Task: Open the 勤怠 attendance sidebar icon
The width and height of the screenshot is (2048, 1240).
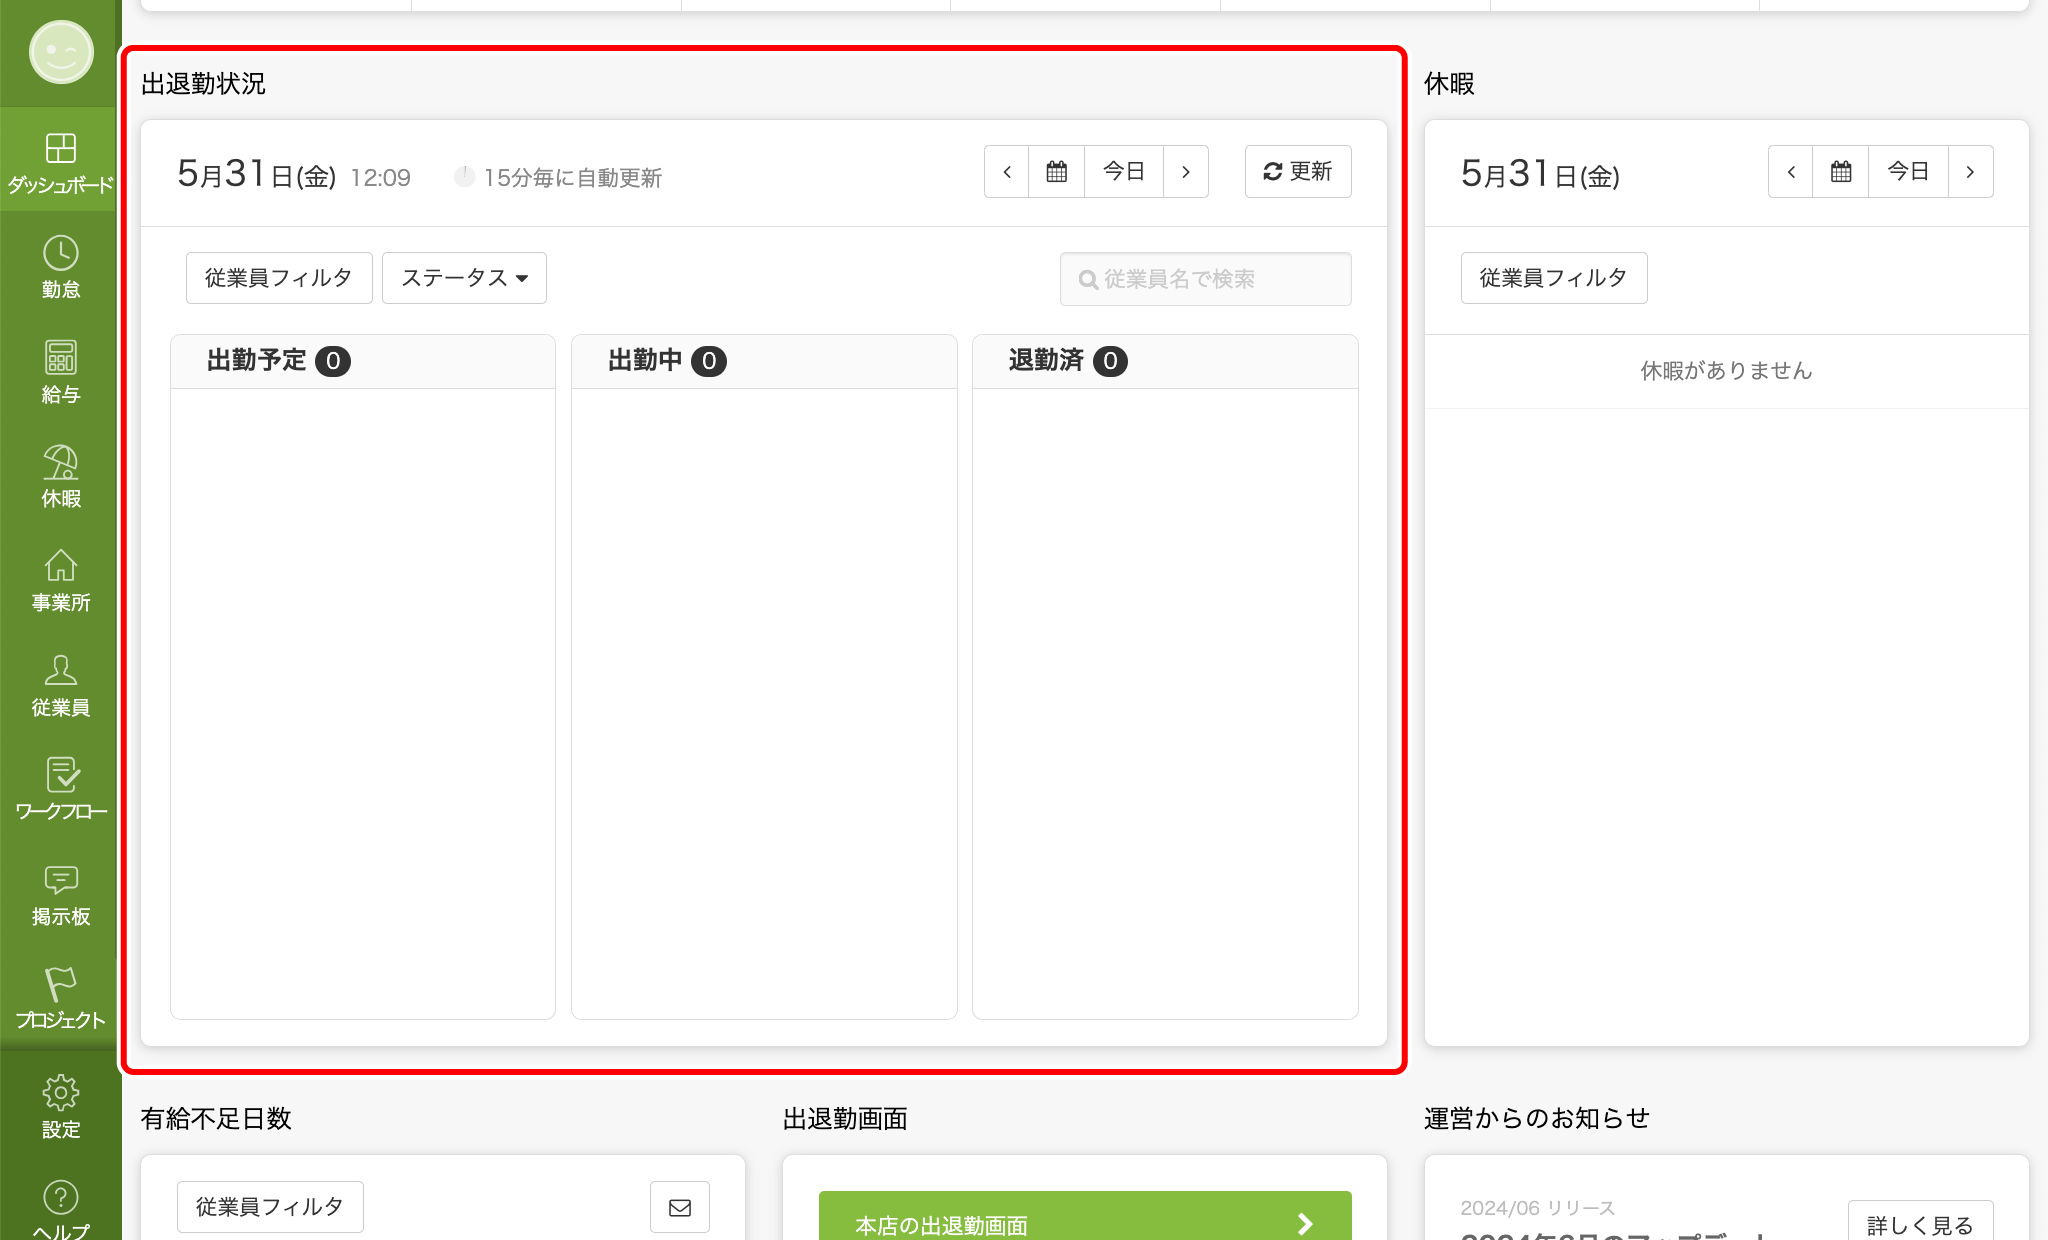Action: [60, 266]
